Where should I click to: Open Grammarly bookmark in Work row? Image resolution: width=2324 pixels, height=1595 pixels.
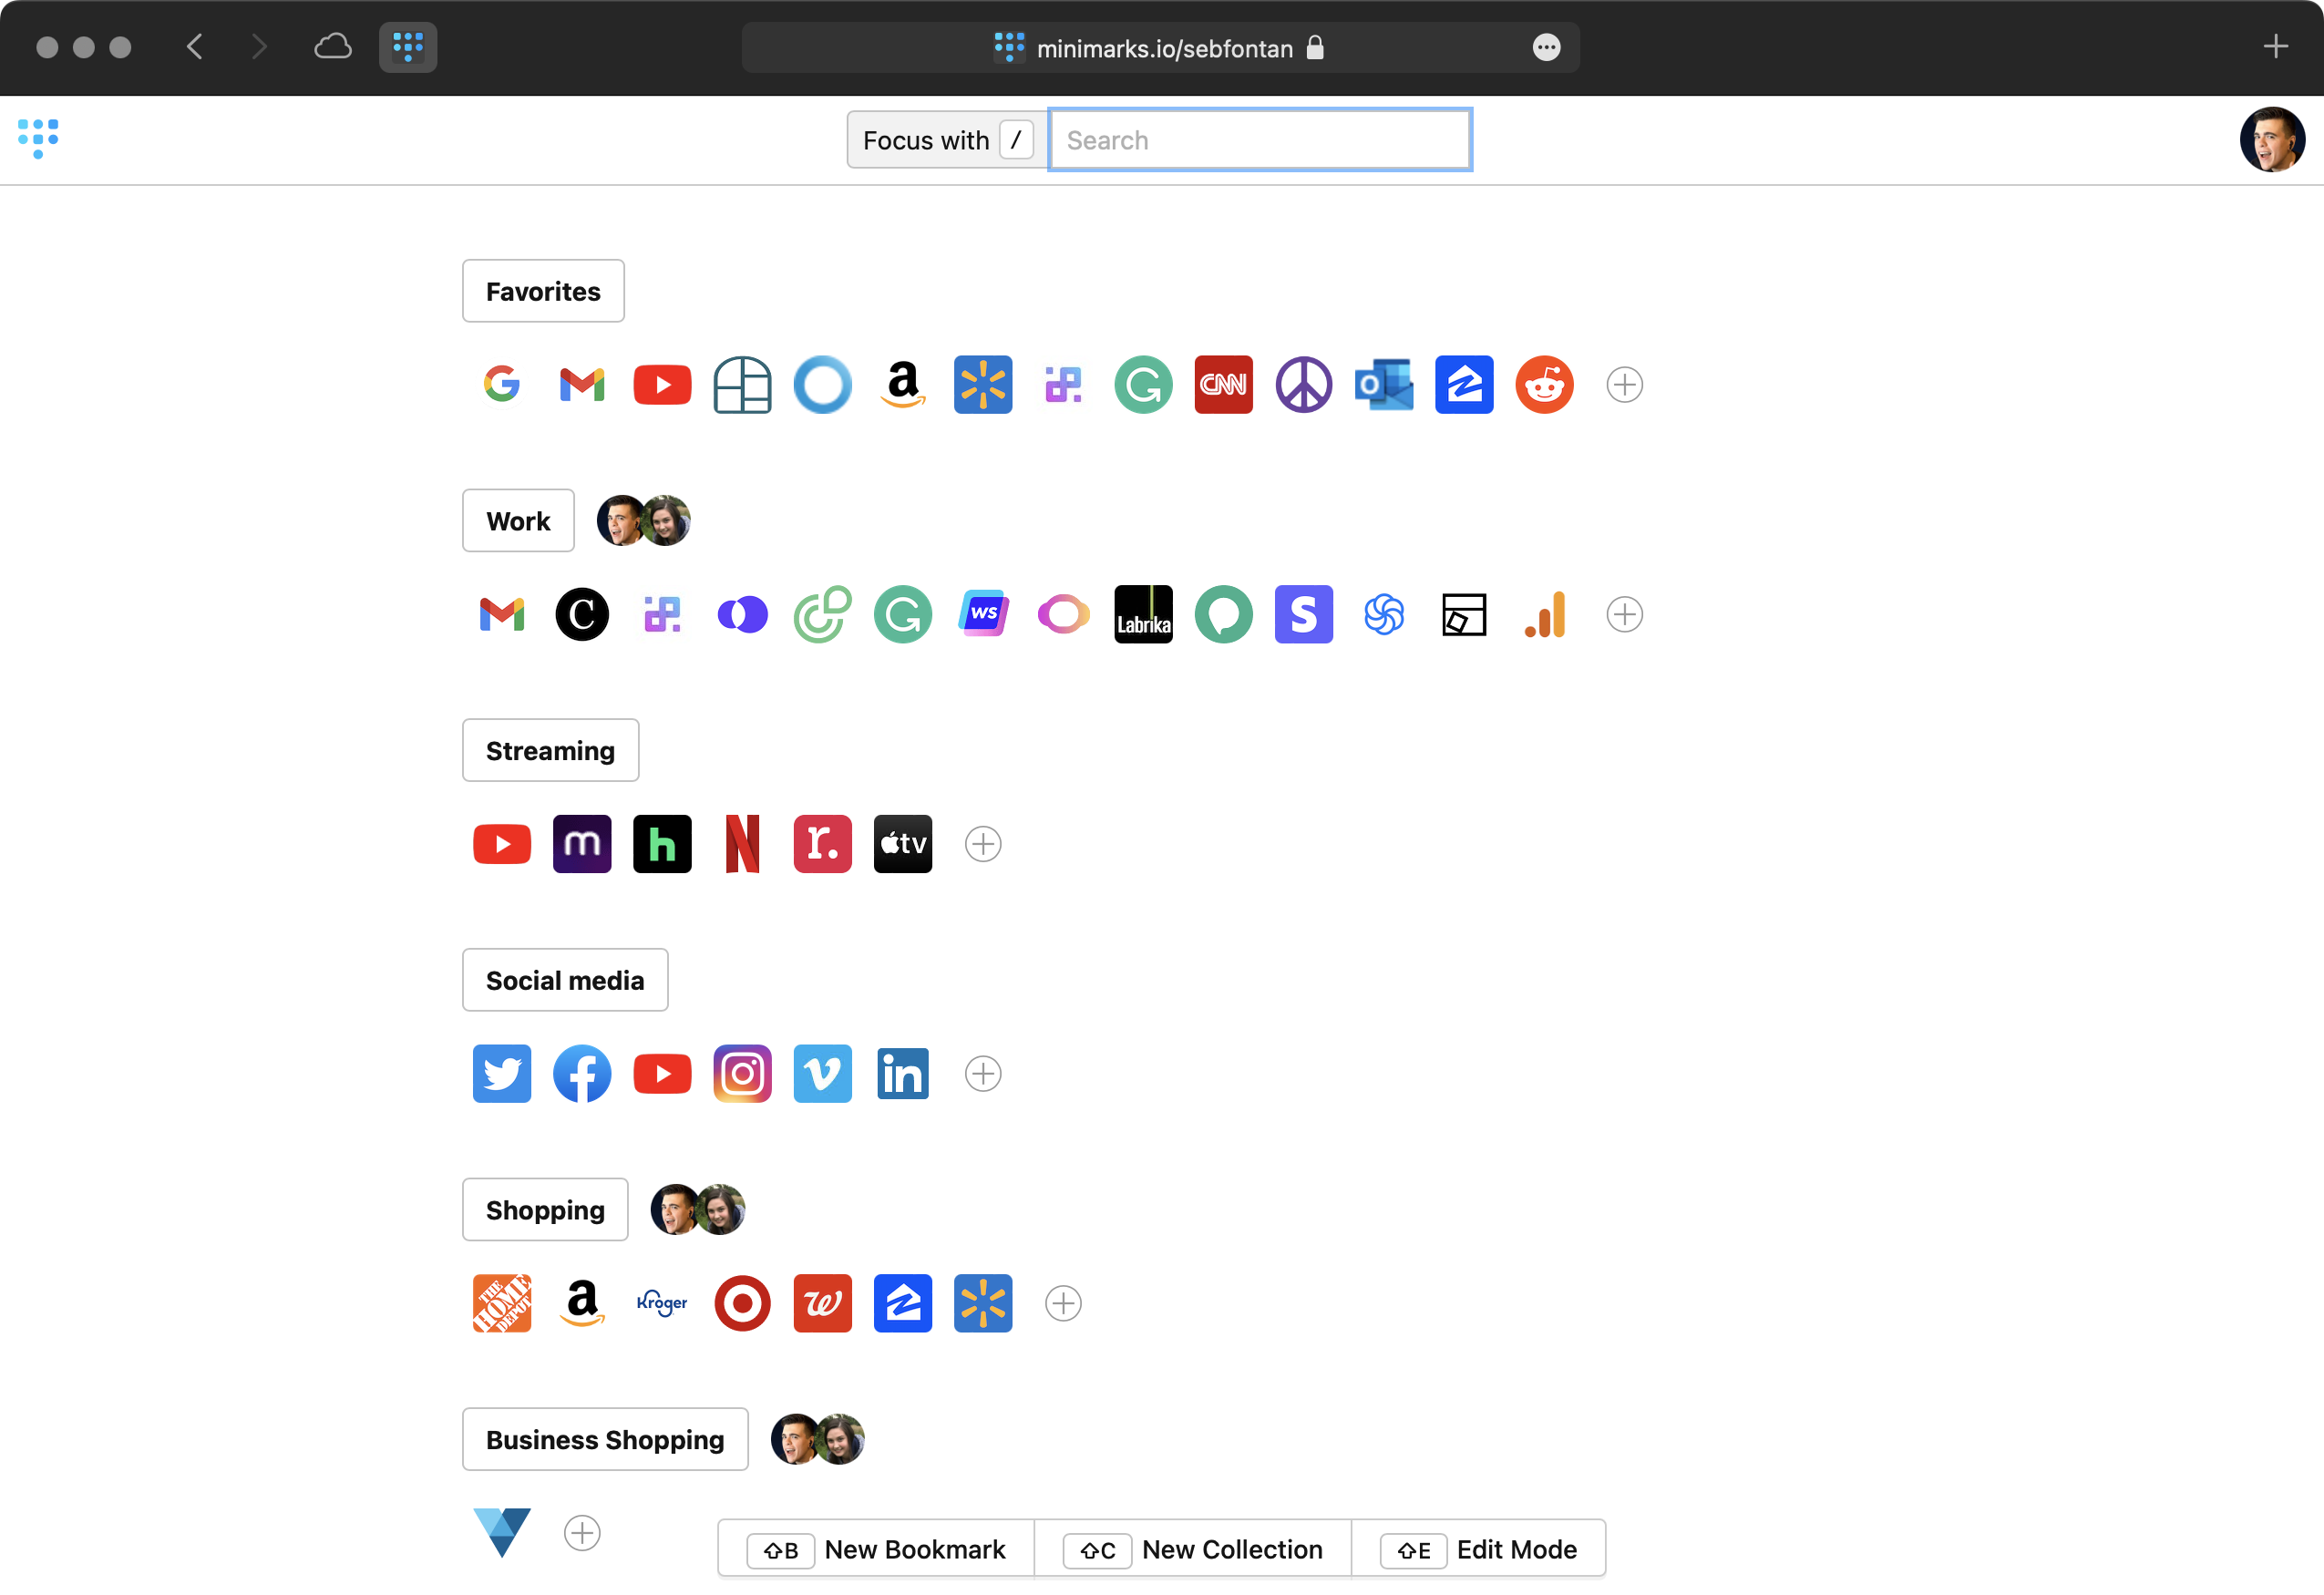click(903, 615)
